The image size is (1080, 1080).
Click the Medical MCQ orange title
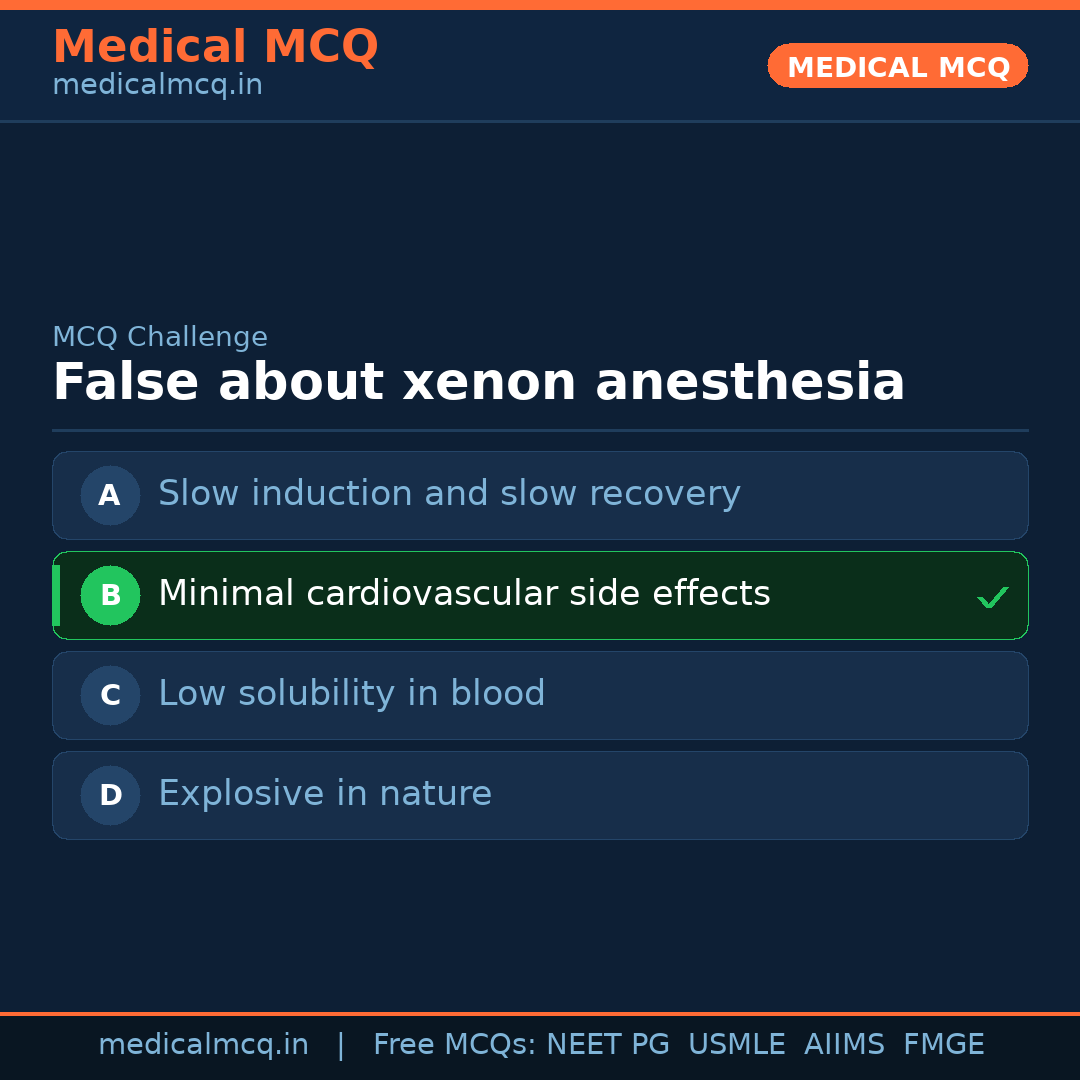click(x=215, y=47)
